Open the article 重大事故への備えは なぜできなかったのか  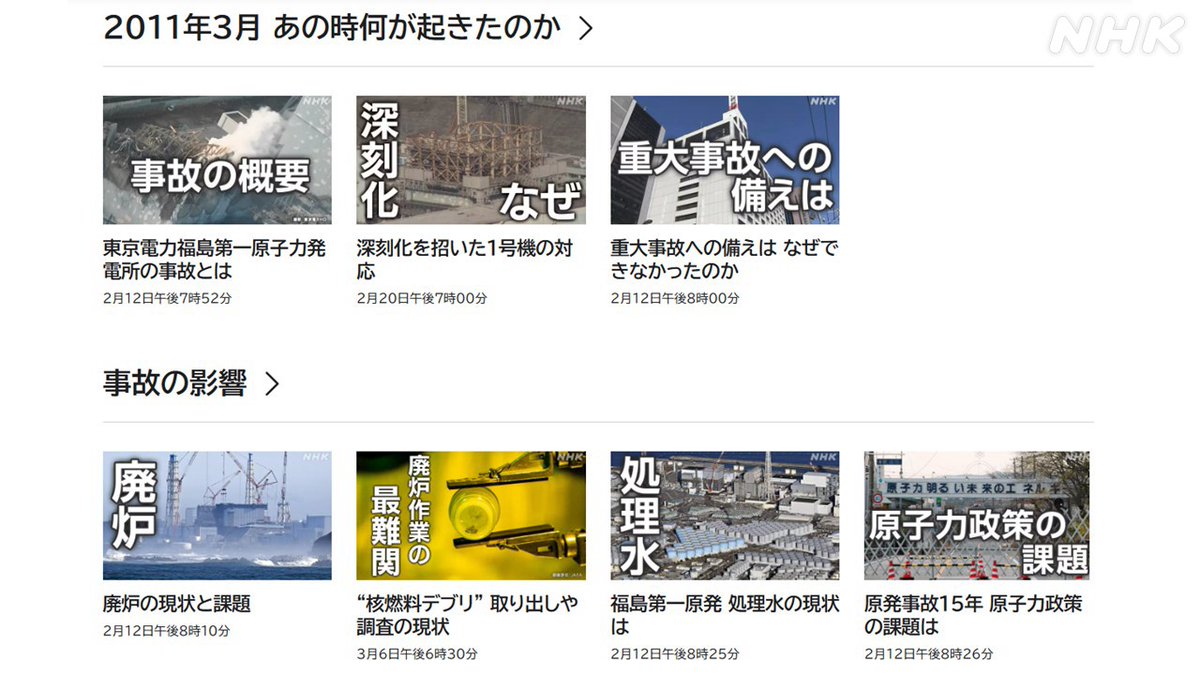722,258
